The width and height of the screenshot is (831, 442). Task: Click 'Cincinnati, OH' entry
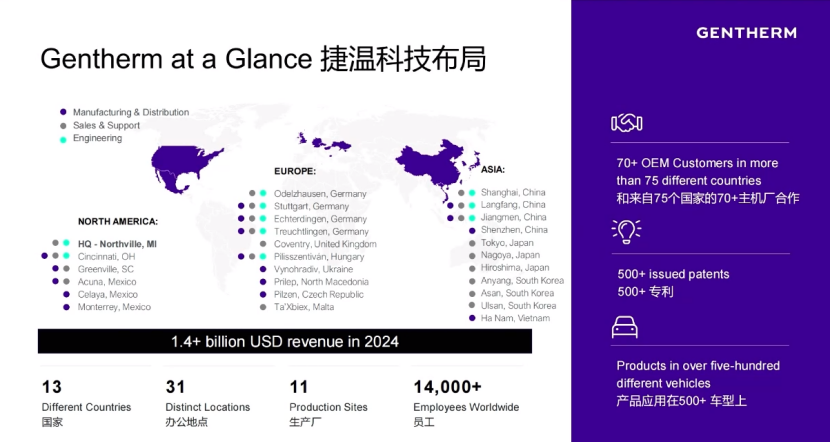coord(107,257)
